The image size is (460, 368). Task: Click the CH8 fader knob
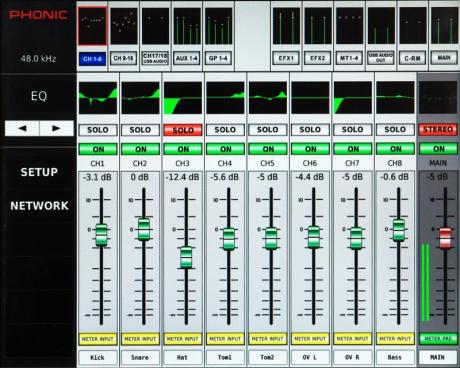tap(398, 230)
